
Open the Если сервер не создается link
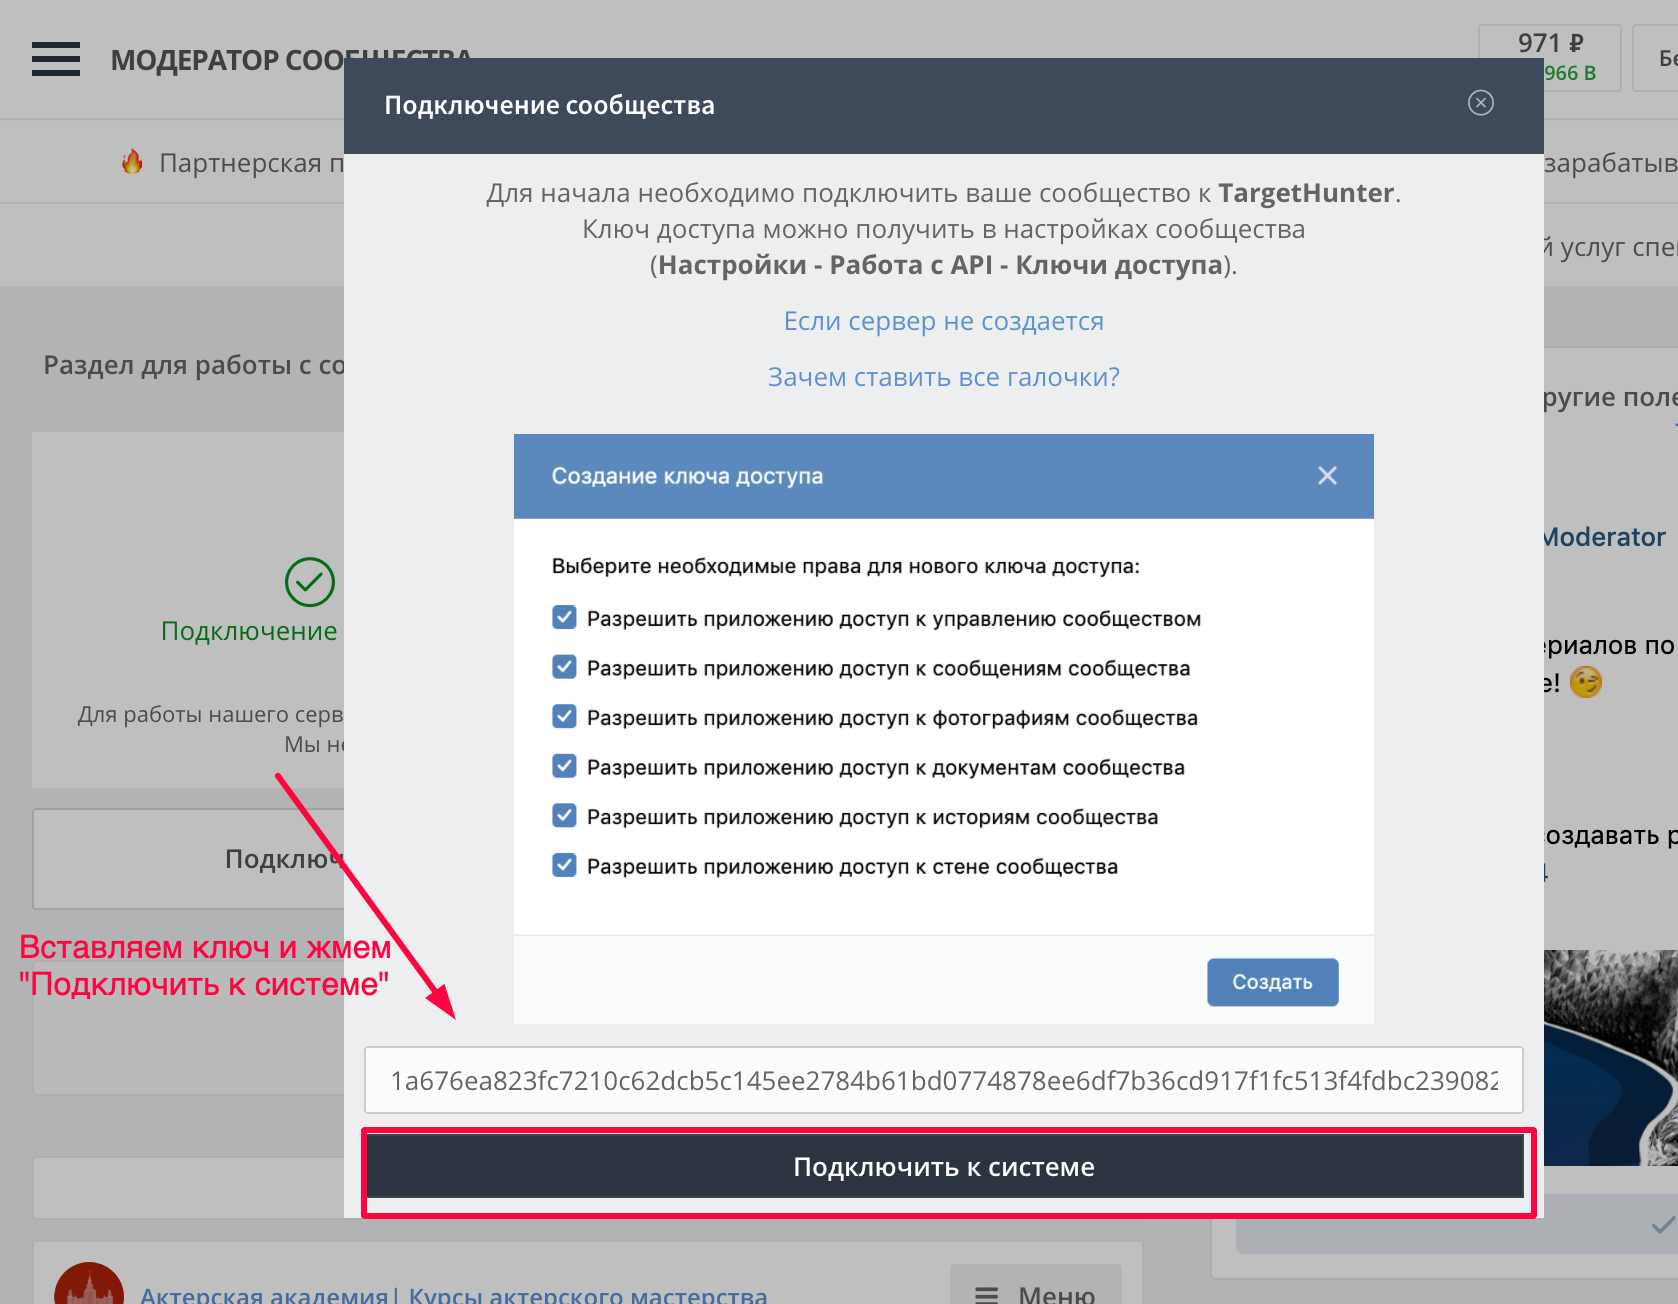tap(944, 321)
